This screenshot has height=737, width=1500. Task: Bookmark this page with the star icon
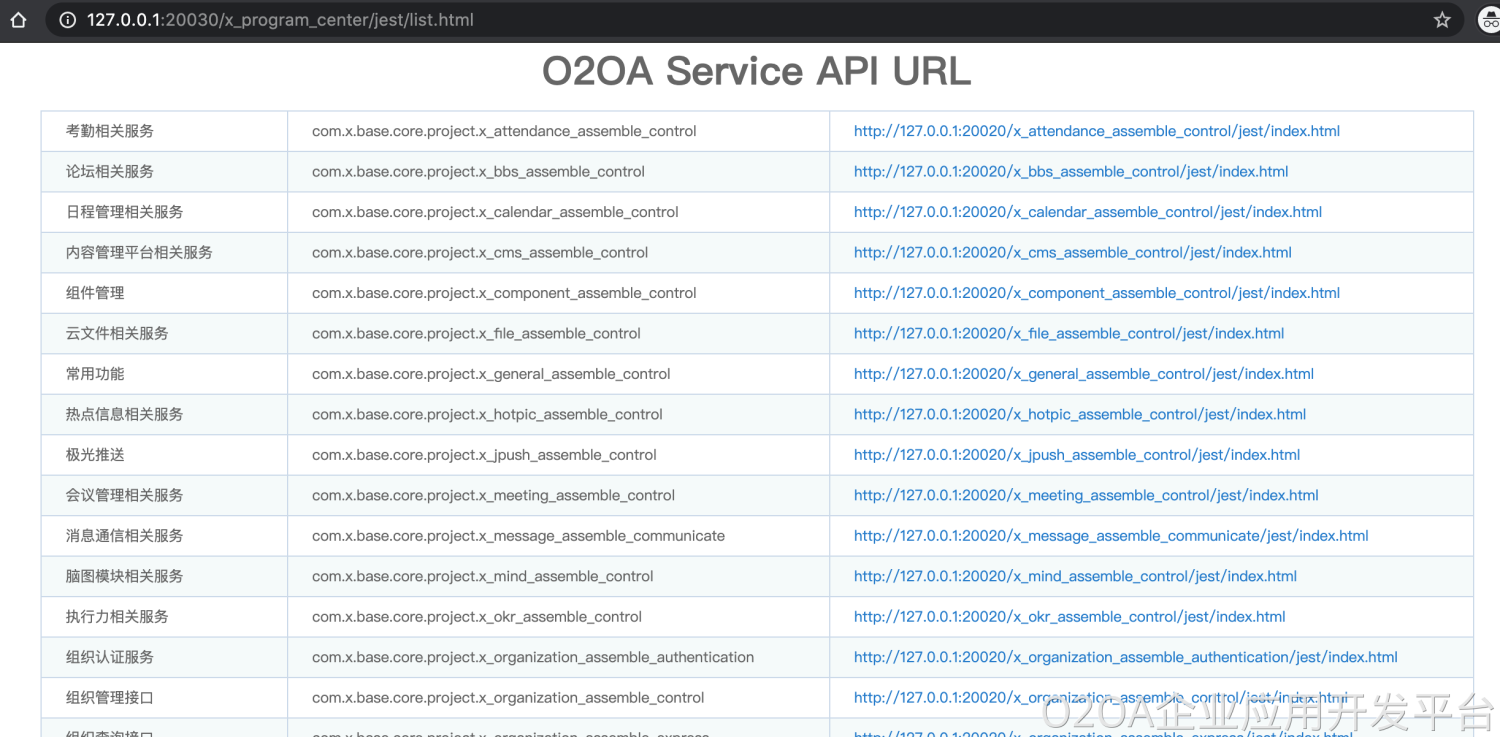[x=1442, y=20]
